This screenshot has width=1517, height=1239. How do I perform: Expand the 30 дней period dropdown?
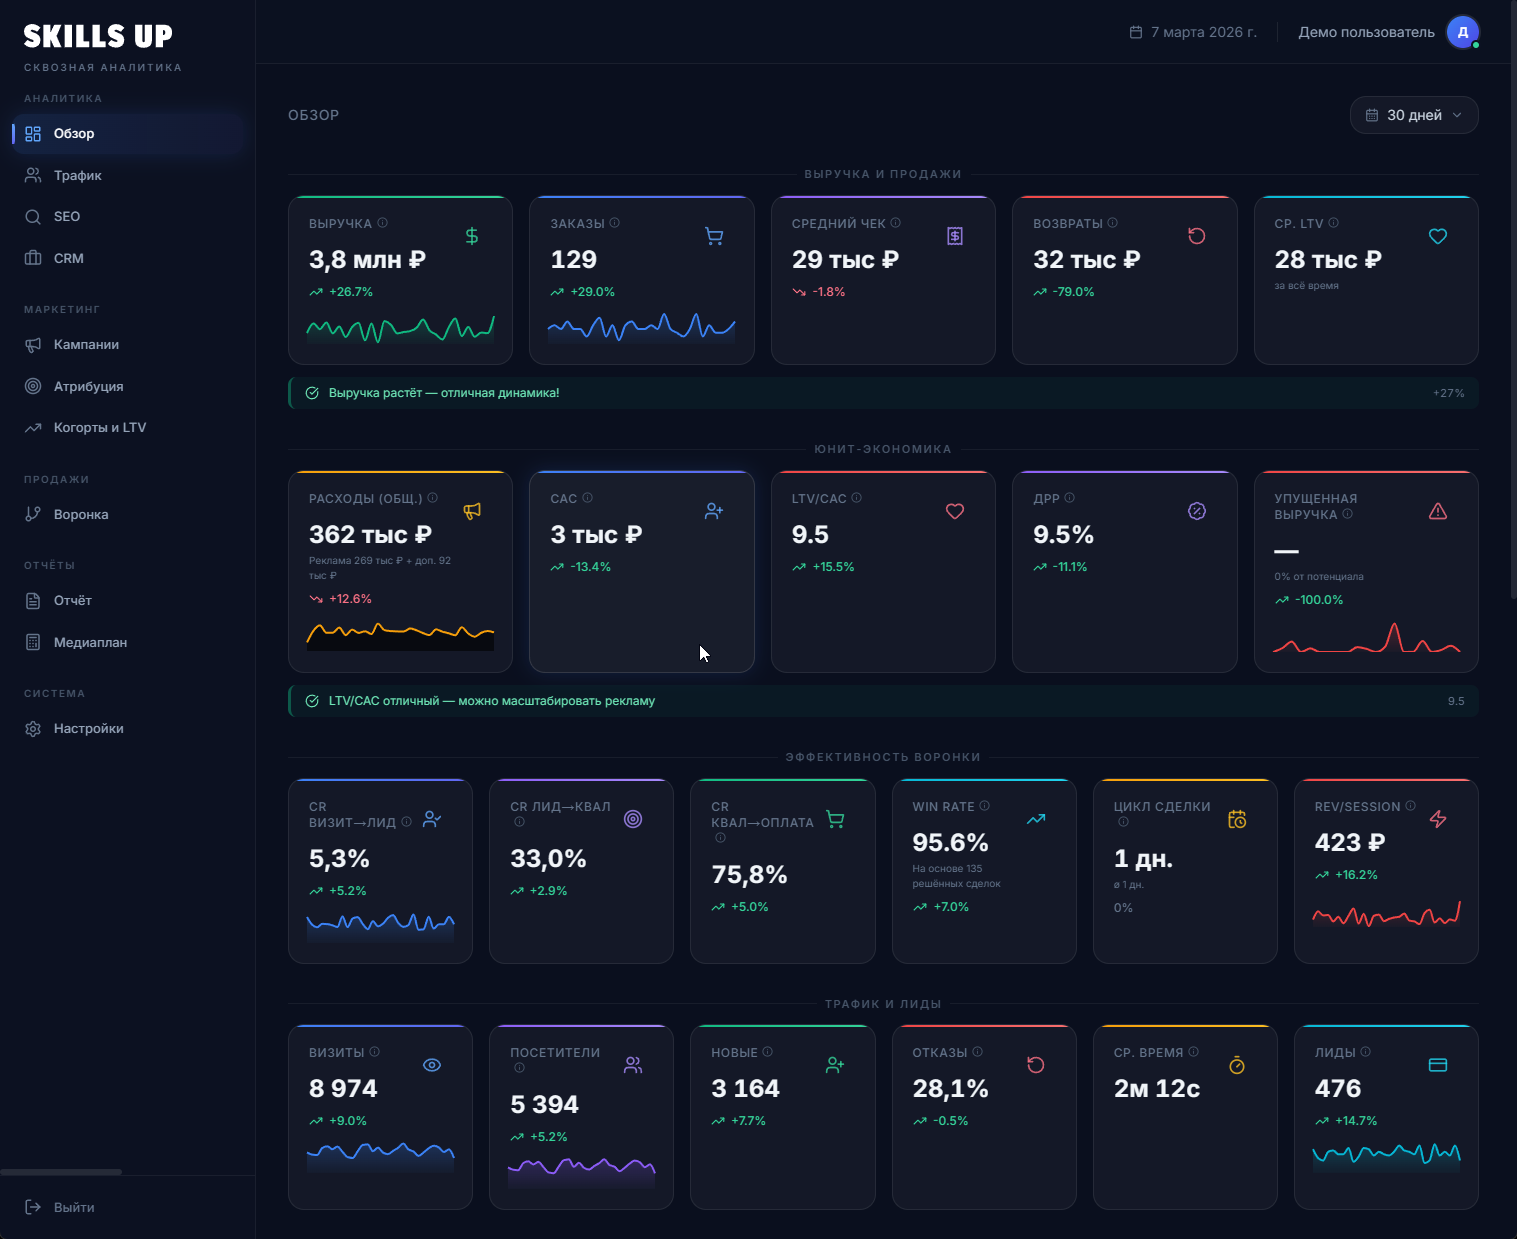[1413, 115]
